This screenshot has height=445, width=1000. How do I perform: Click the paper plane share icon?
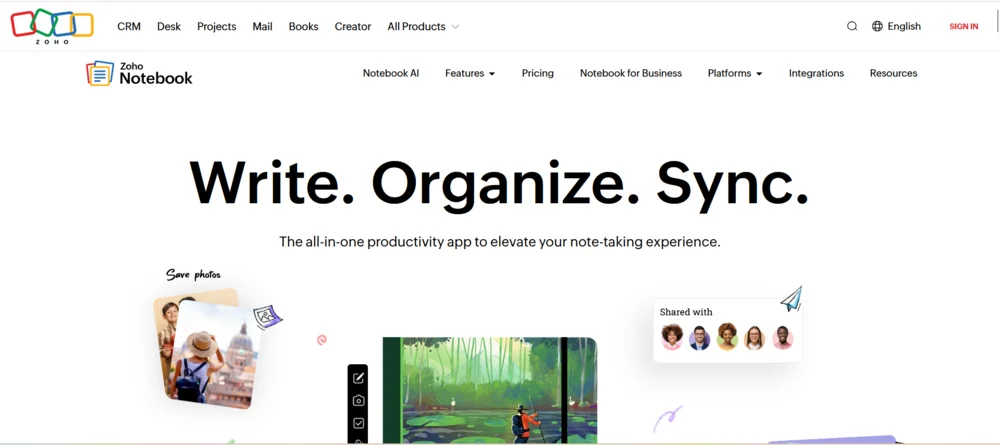(x=791, y=298)
